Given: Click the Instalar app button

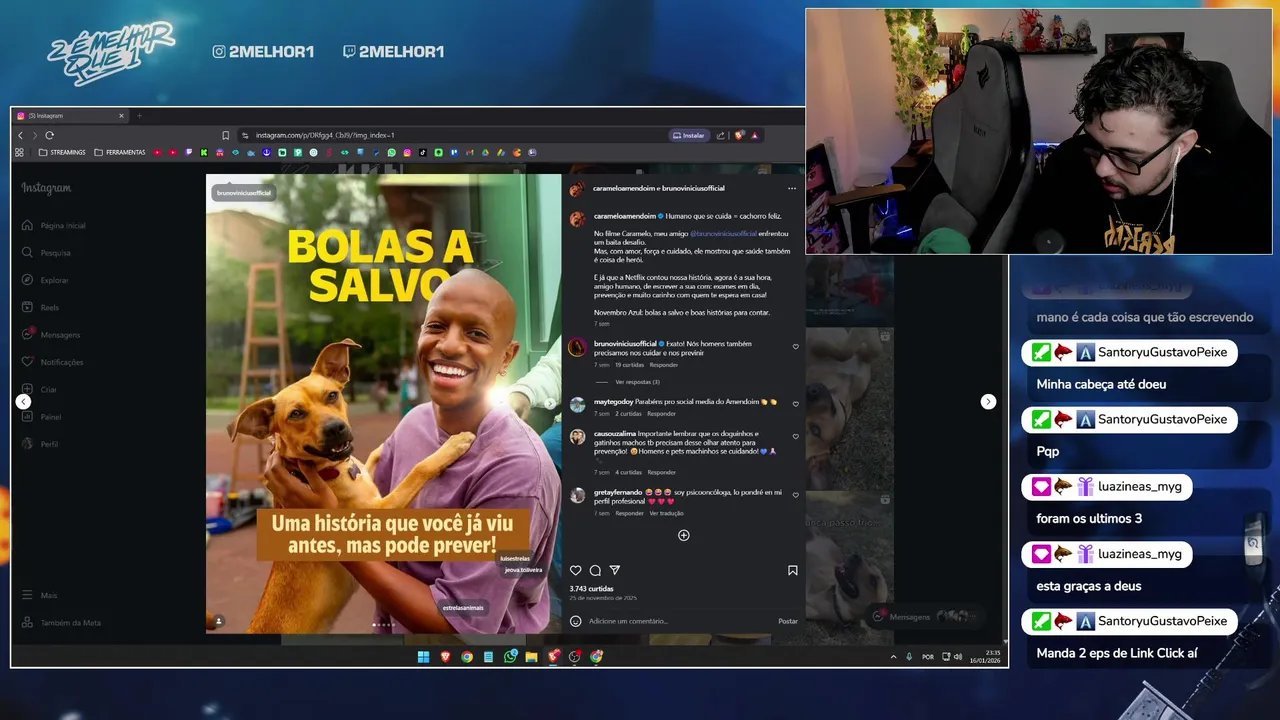Looking at the screenshot, I should click(689, 135).
